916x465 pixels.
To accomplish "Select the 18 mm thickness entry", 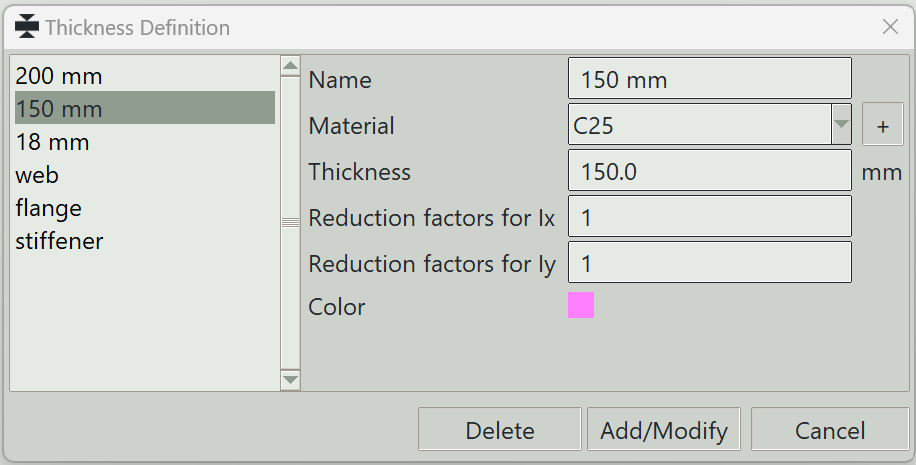I will 145,142.
